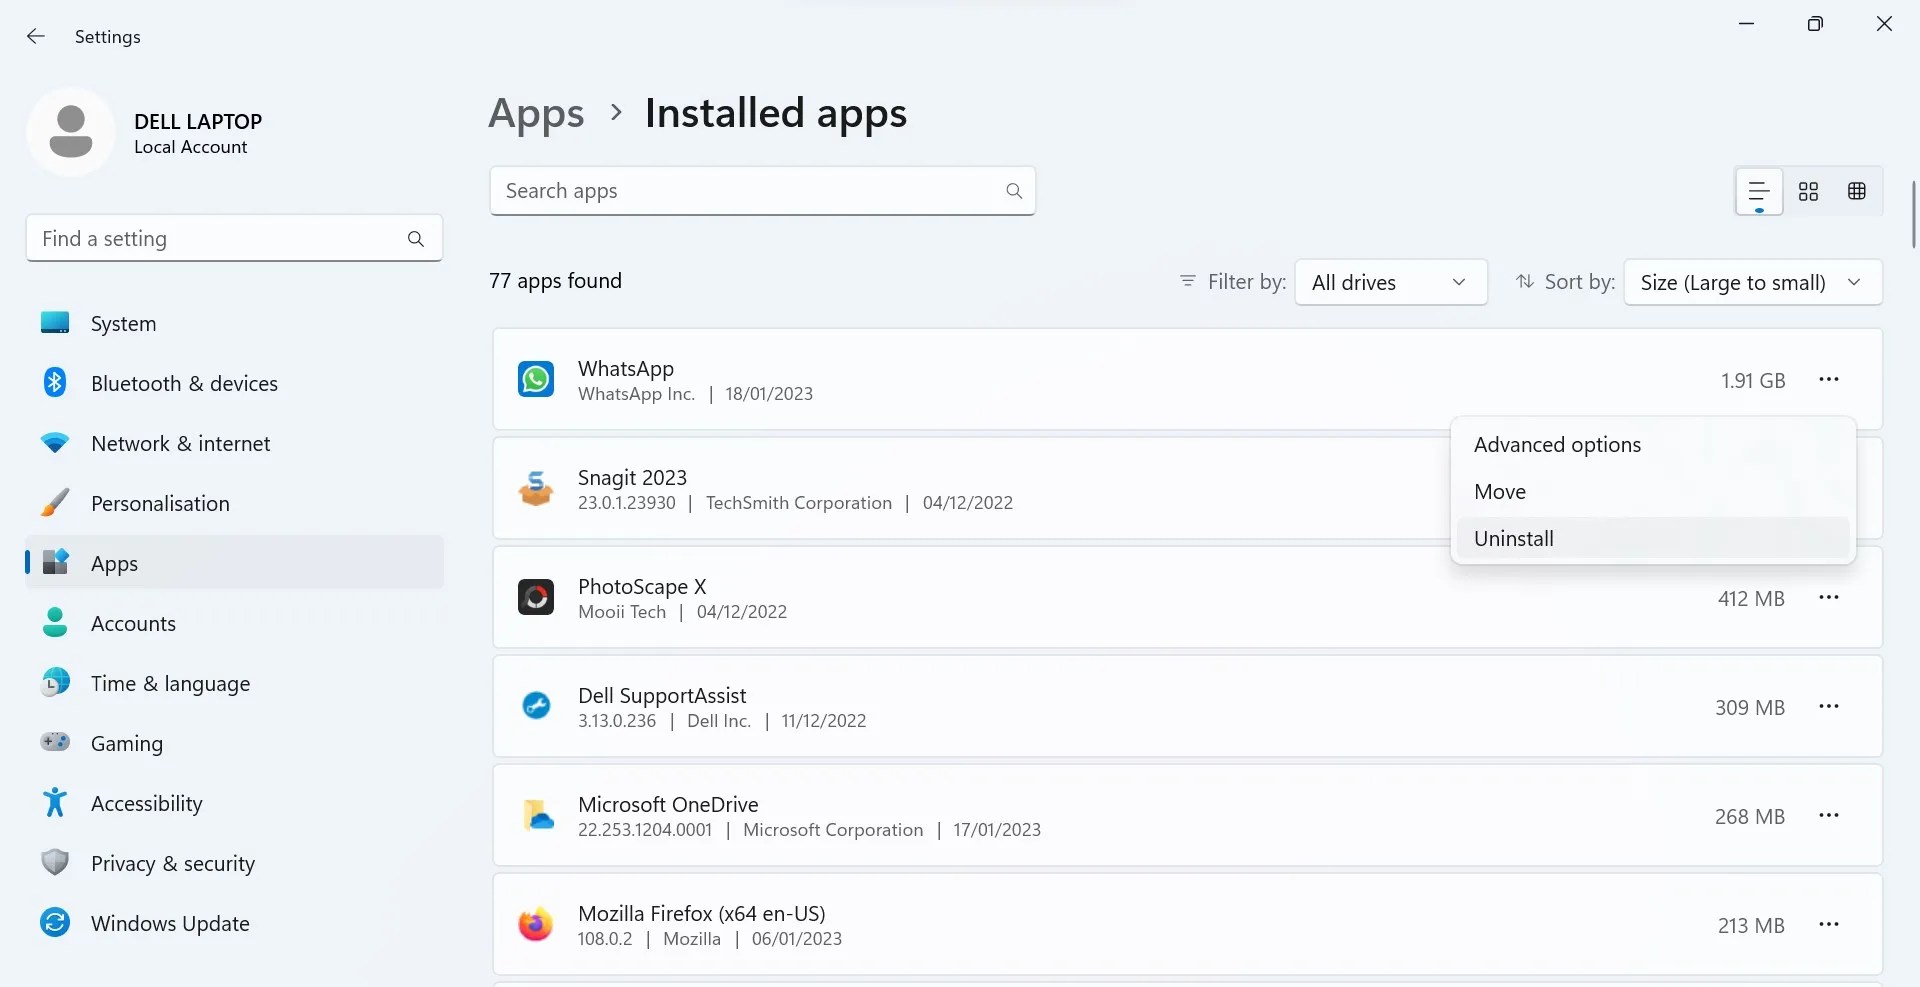The width and height of the screenshot is (1920, 987).
Task: Collapse the WhatsApp three-dot options menu
Action: tap(1829, 380)
